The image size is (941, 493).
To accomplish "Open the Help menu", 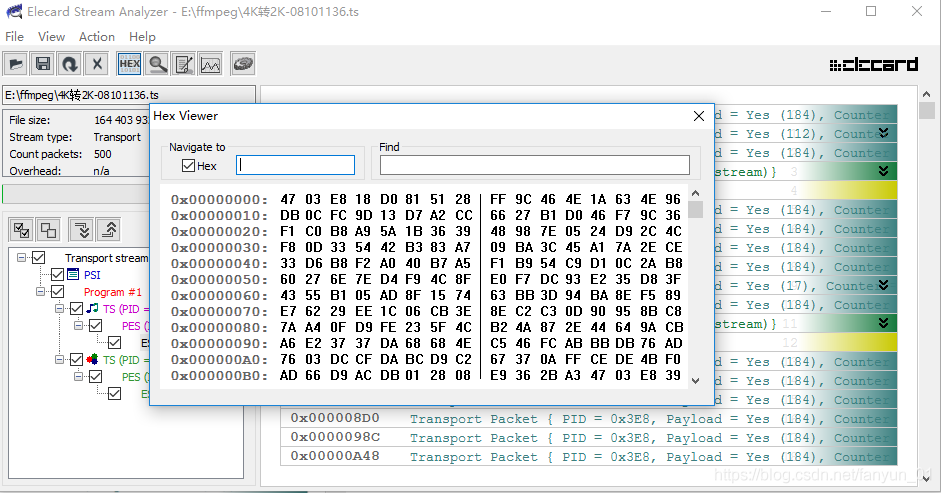I will click(142, 37).
